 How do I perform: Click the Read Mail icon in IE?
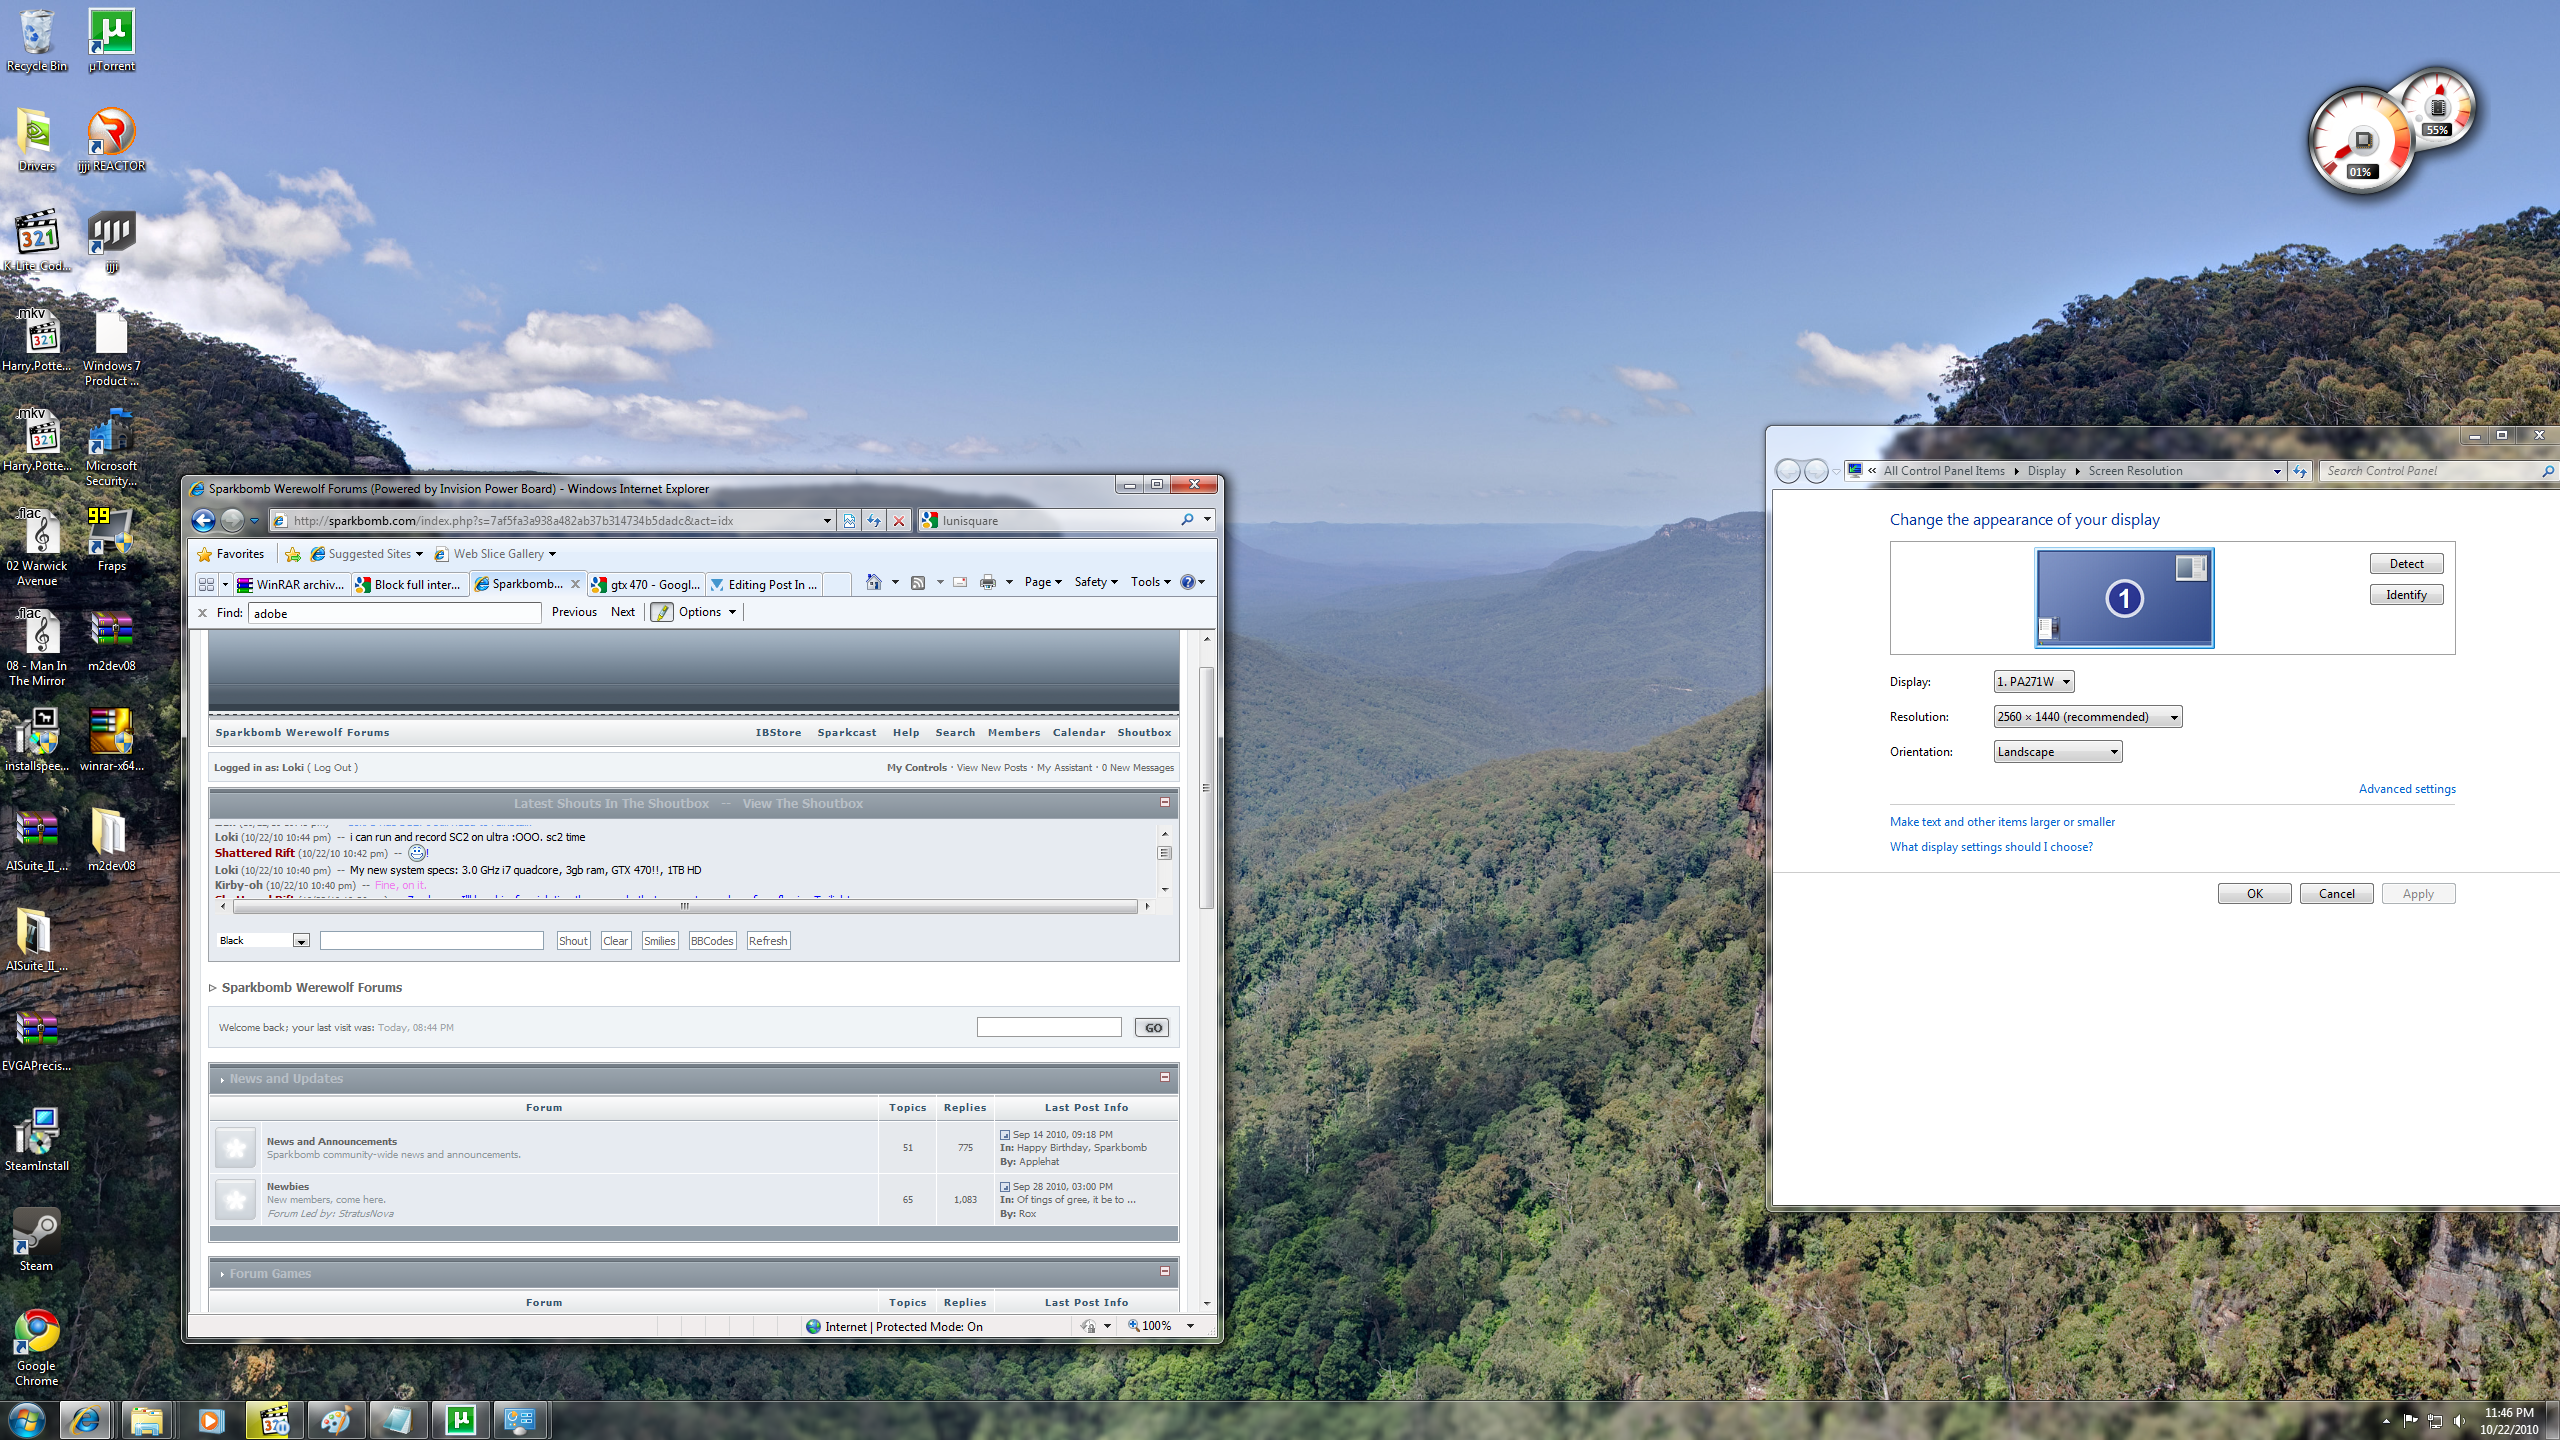pos(960,582)
